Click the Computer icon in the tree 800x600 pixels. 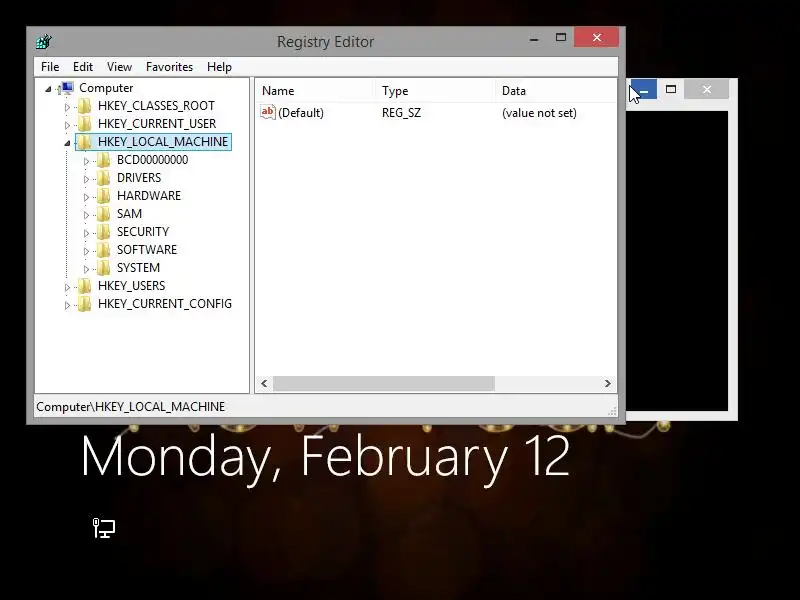click(x=66, y=88)
